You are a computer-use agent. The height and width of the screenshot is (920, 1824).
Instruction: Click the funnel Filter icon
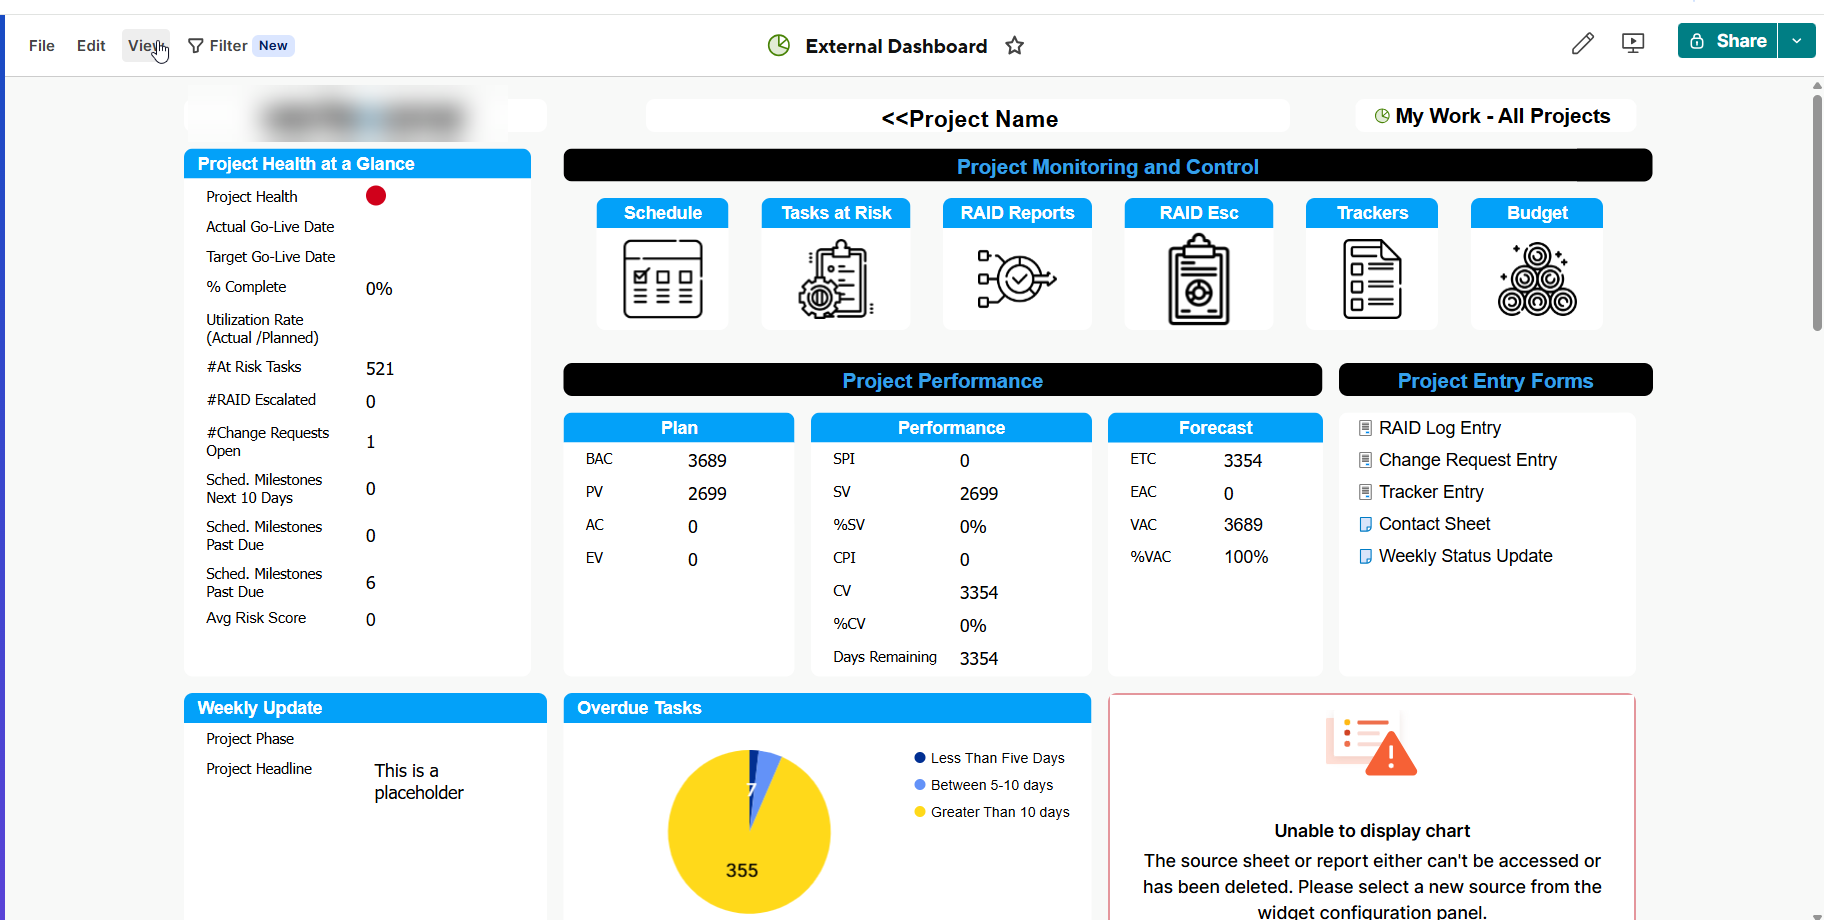click(196, 46)
